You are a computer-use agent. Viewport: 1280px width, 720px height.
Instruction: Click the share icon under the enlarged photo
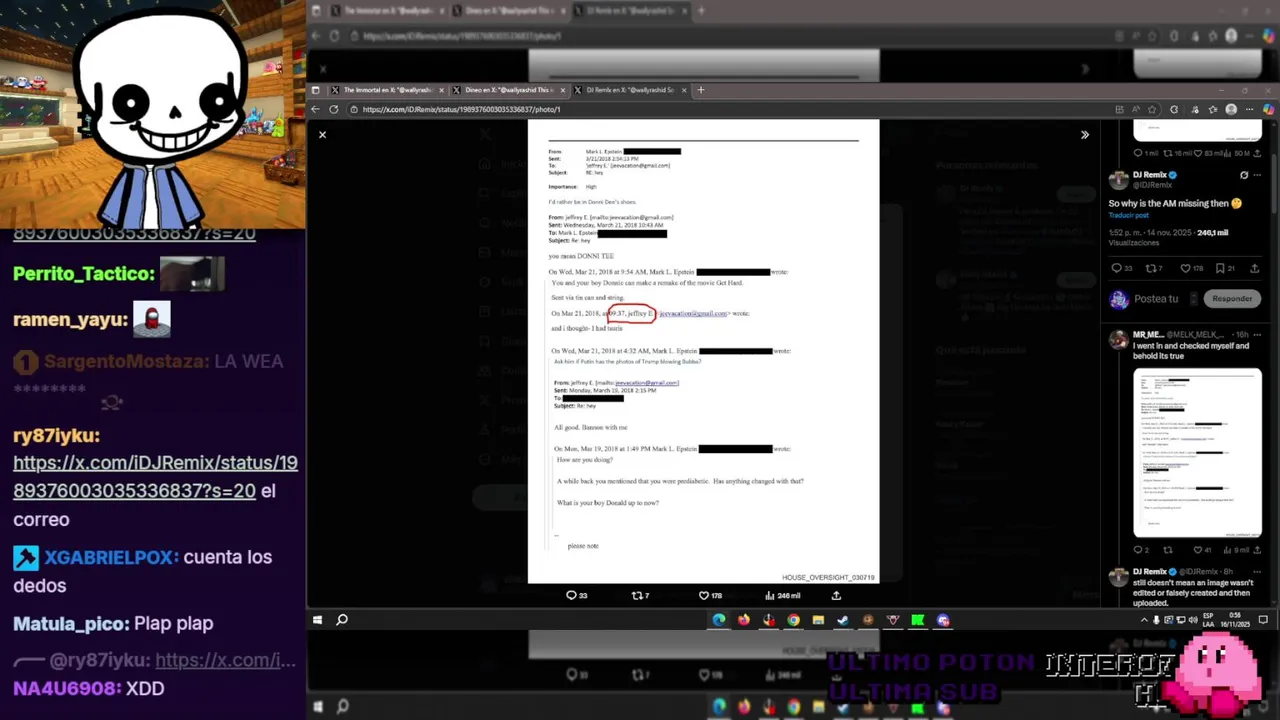[x=836, y=595]
